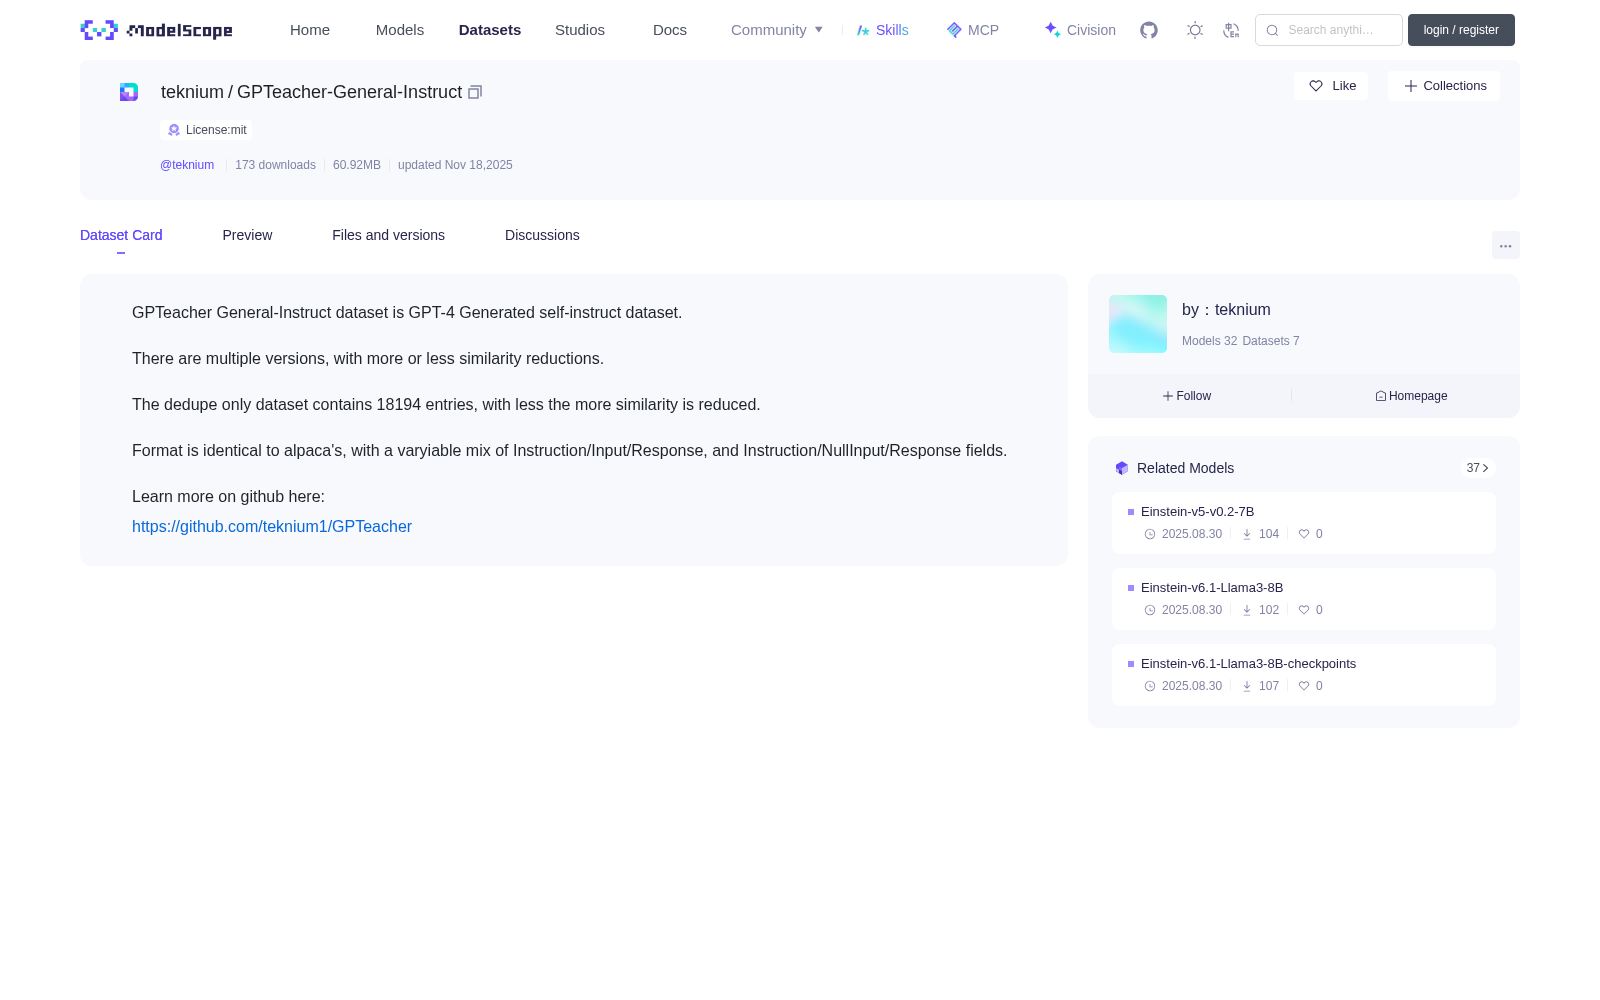Click the GPTeacher-General-Instruct title text
This screenshot has height=1000, width=1600.
(x=349, y=92)
